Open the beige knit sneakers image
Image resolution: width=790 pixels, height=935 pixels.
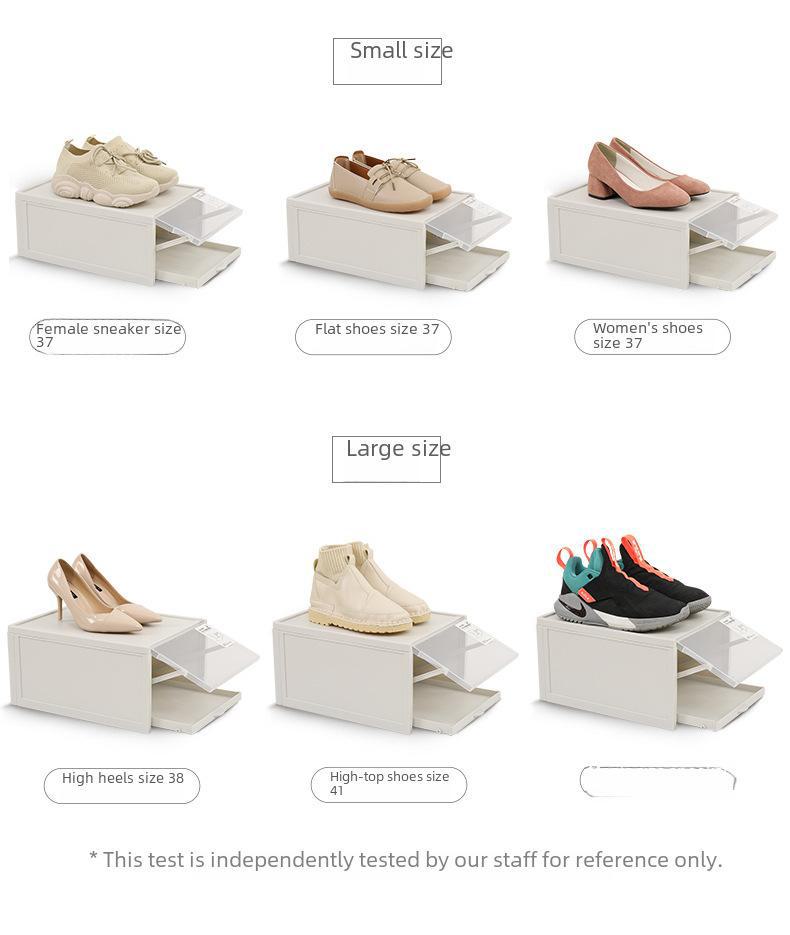tap(114, 171)
